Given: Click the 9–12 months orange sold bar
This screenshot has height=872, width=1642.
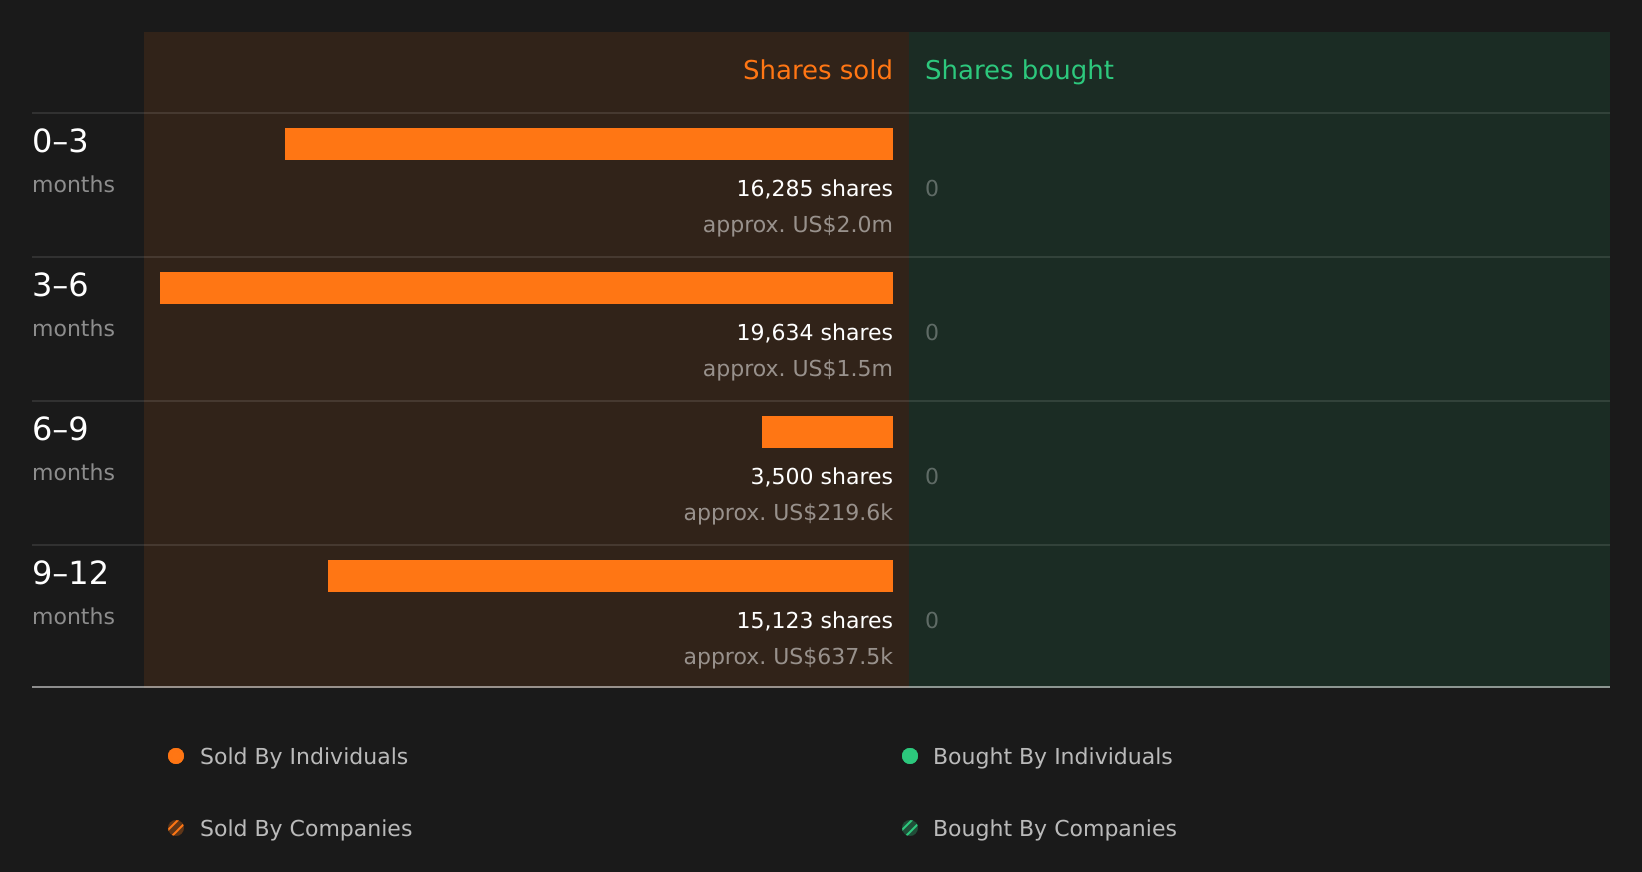Looking at the screenshot, I should [610, 576].
